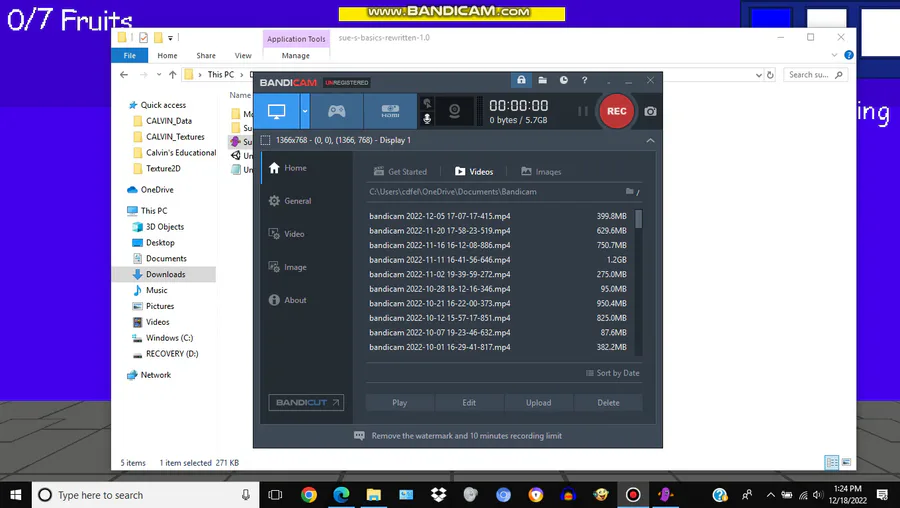The height and width of the screenshot is (508, 900).
Task: Toggle mouse cursor effect icon
Action: point(427,103)
